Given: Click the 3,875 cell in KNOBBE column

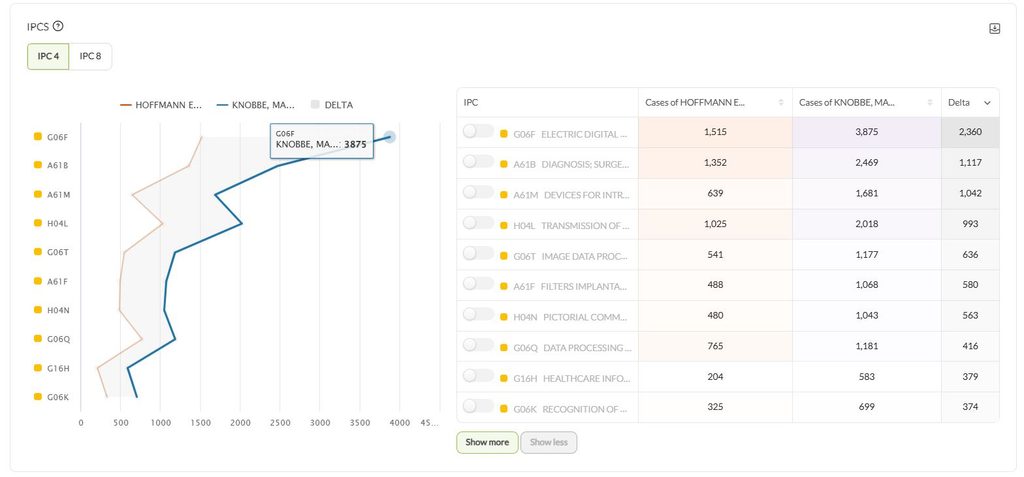Looking at the screenshot, I should point(867,132).
